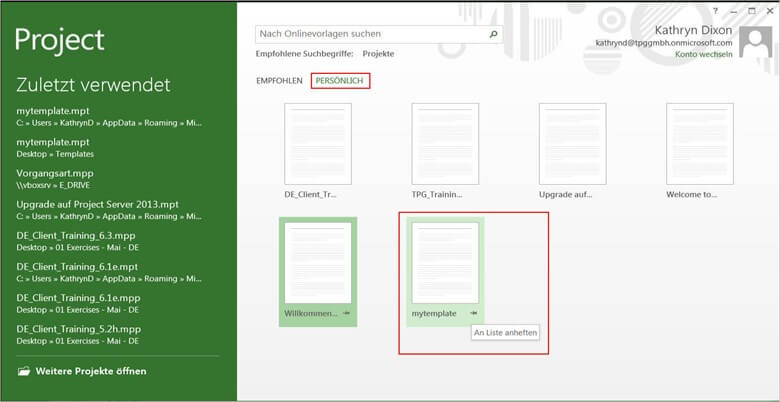This screenshot has height=402, width=780.
Task: Maximize the Project window
Action: (x=752, y=11)
